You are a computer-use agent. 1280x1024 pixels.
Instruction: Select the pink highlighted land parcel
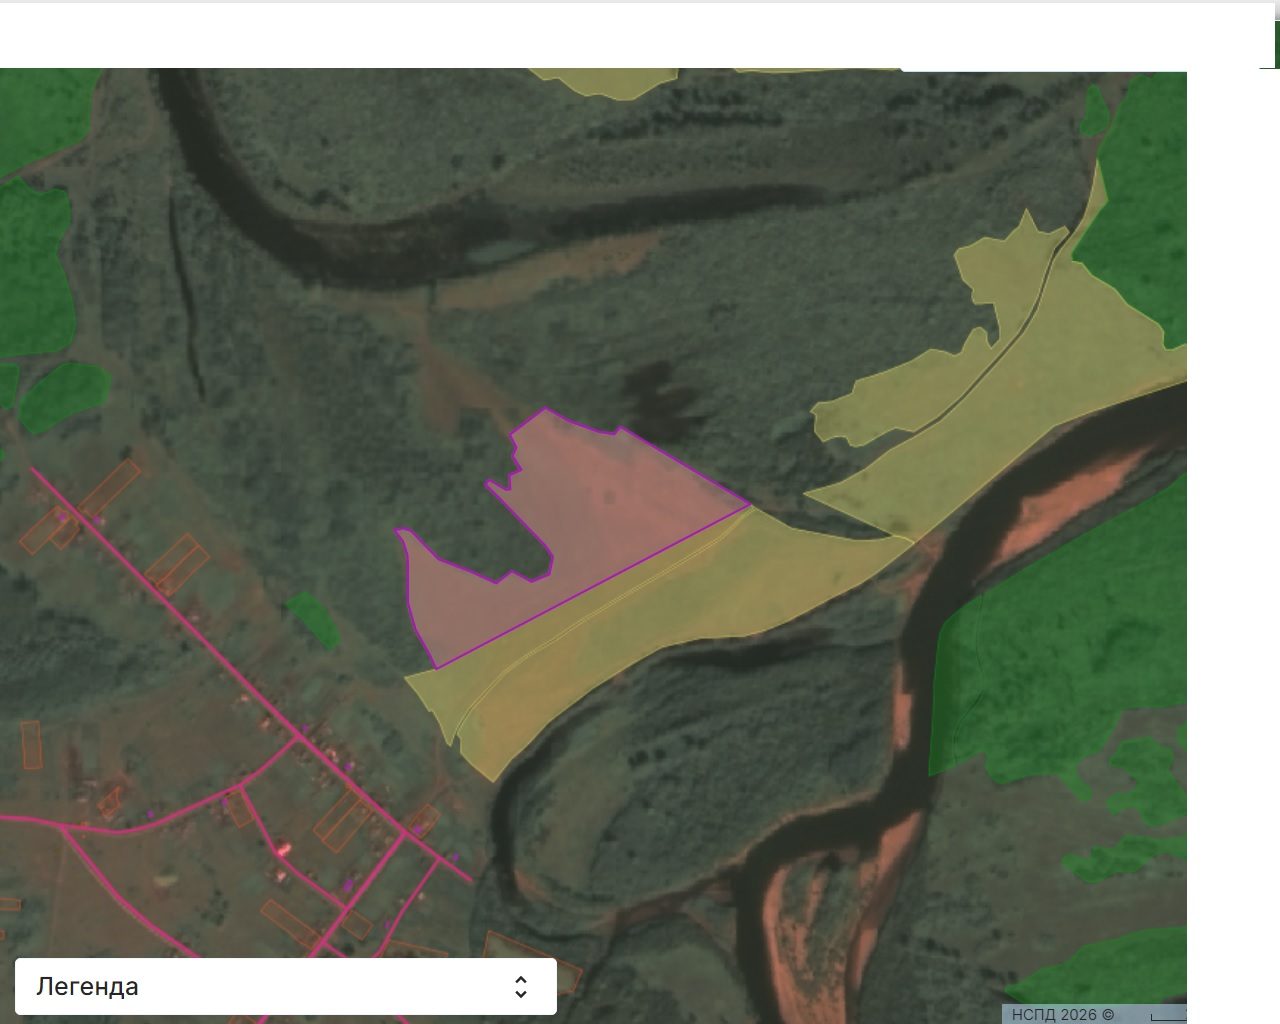600,510
